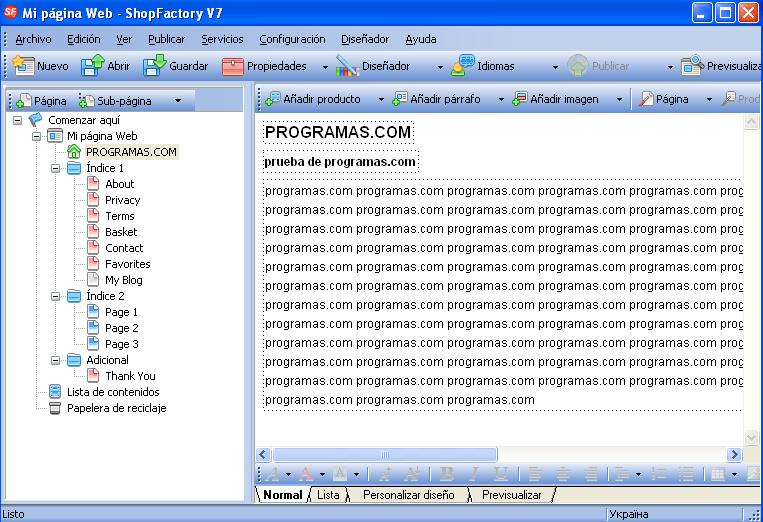763x522 pixels.
Task: Switch to Personalizar diseño tab
Action: pos(408,495)
